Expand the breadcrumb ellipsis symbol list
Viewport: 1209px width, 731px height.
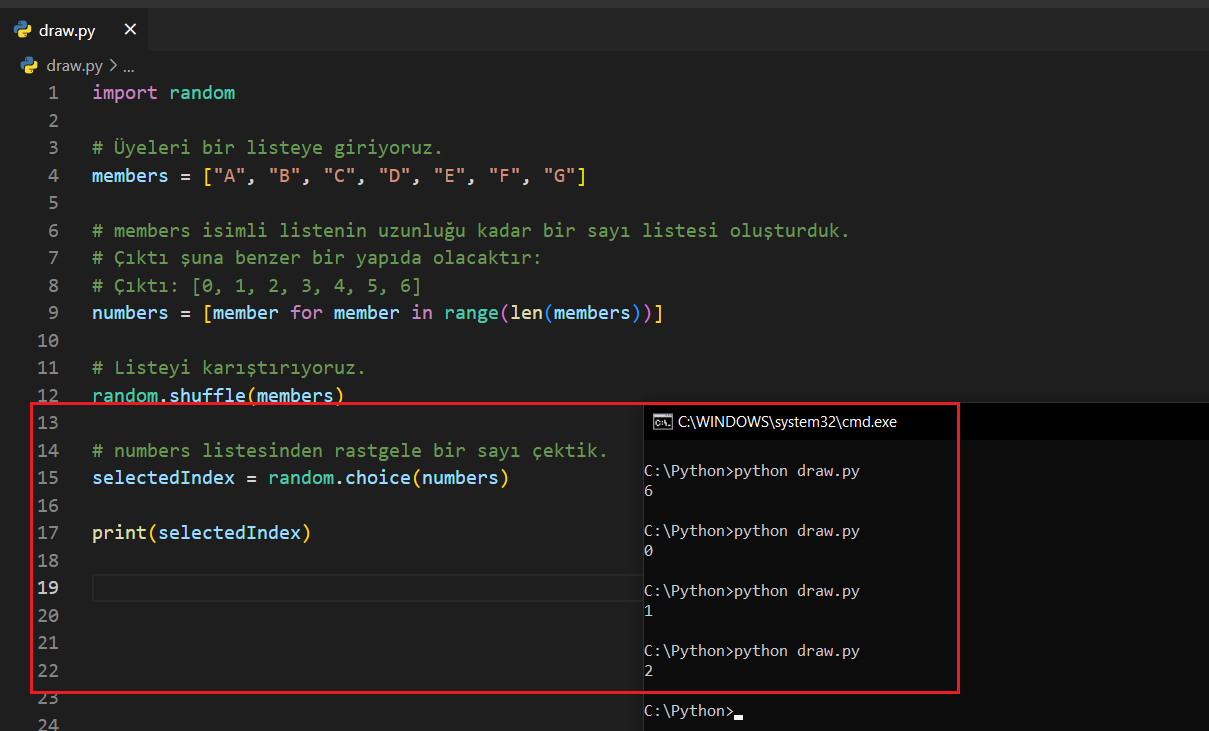pyautogui.click(x=128, y=66)
